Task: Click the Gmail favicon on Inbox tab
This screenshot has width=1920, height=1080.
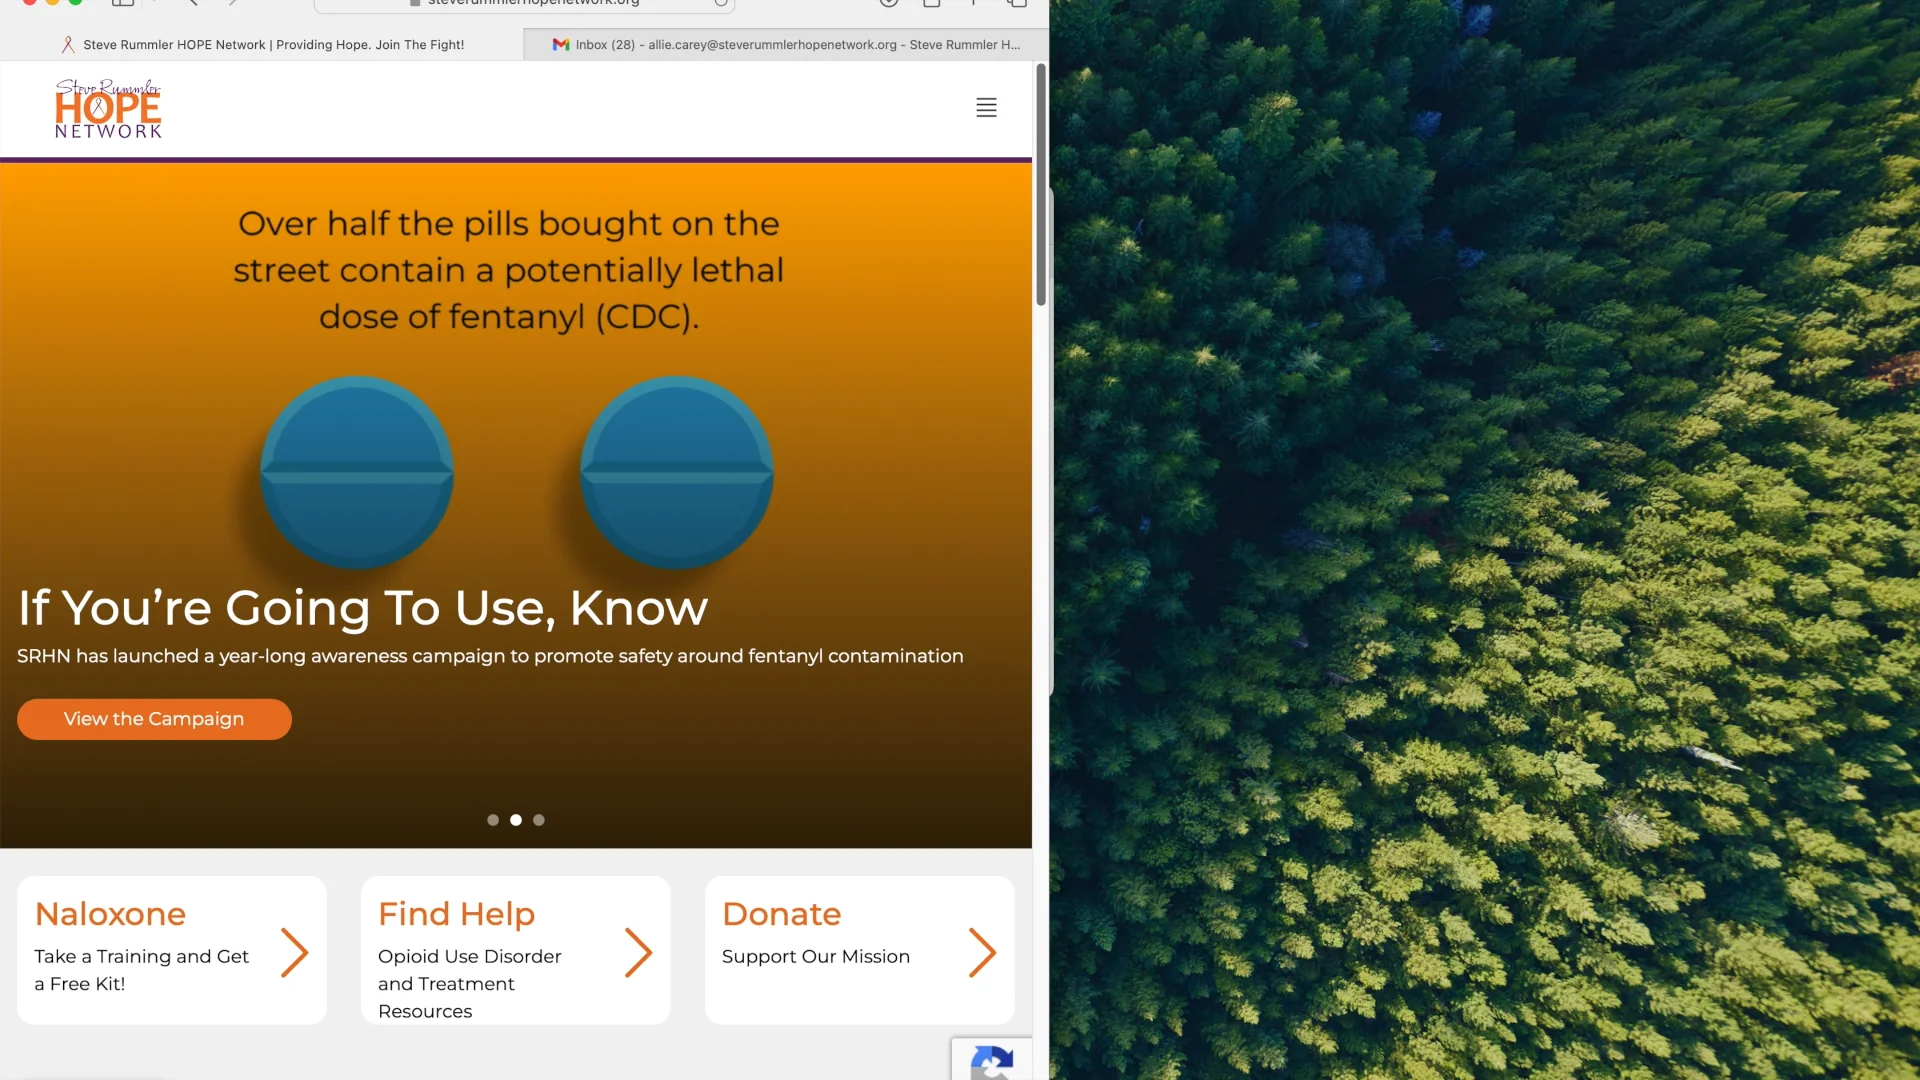Action: point(561,45)
